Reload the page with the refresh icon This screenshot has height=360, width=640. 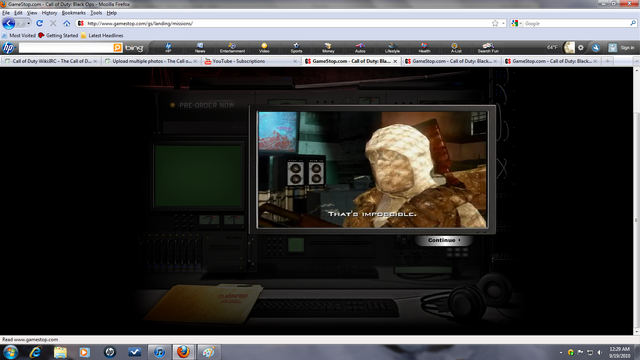(x=40, y=23)
